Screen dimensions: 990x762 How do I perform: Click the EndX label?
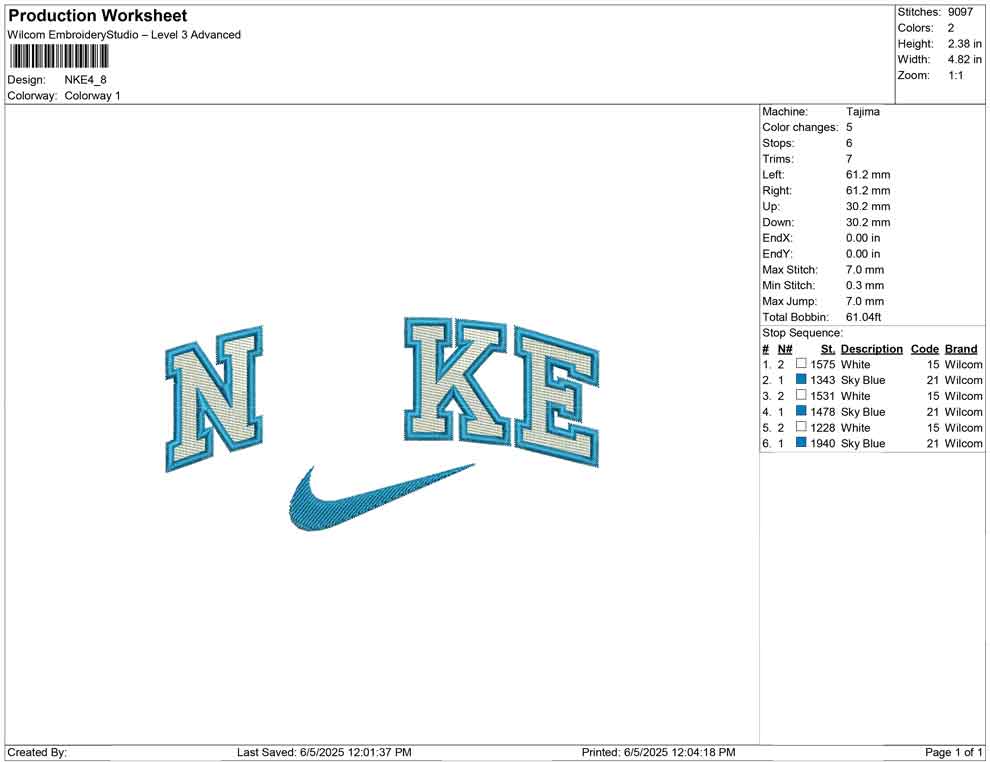tap(777, 237)
